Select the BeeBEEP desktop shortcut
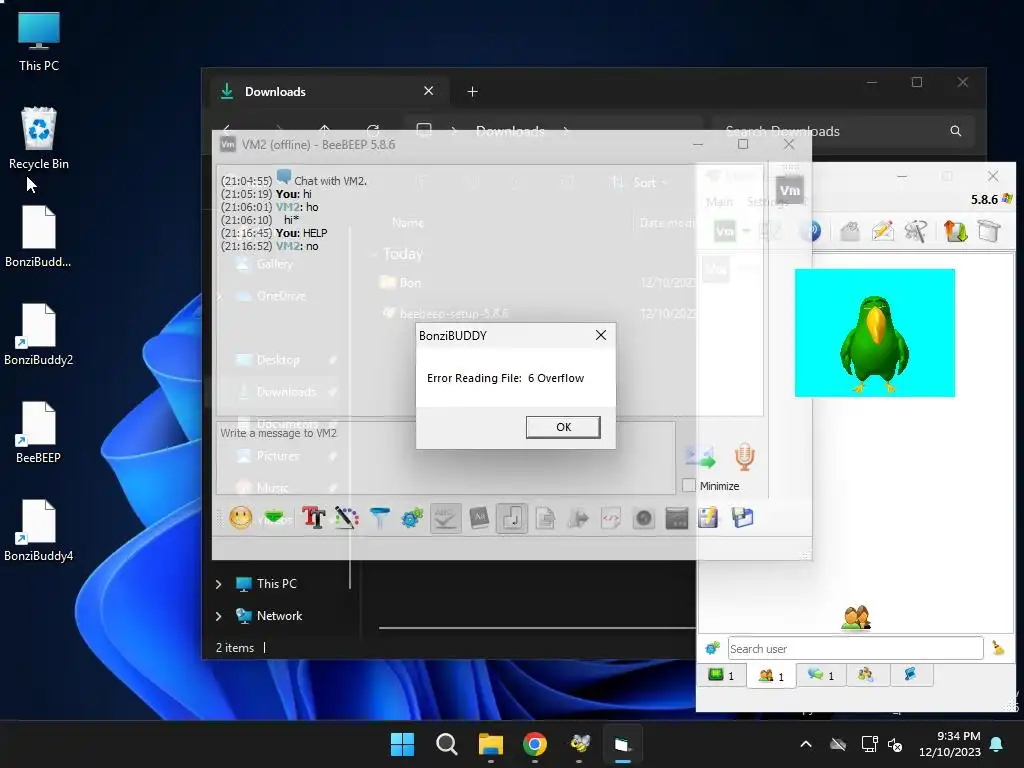 tap(39, 432)
